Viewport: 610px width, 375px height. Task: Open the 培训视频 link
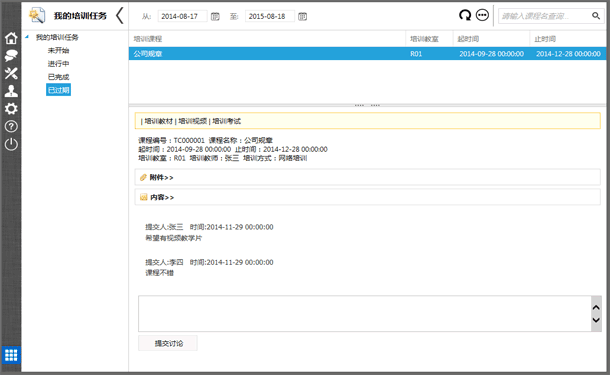(193, 121)
